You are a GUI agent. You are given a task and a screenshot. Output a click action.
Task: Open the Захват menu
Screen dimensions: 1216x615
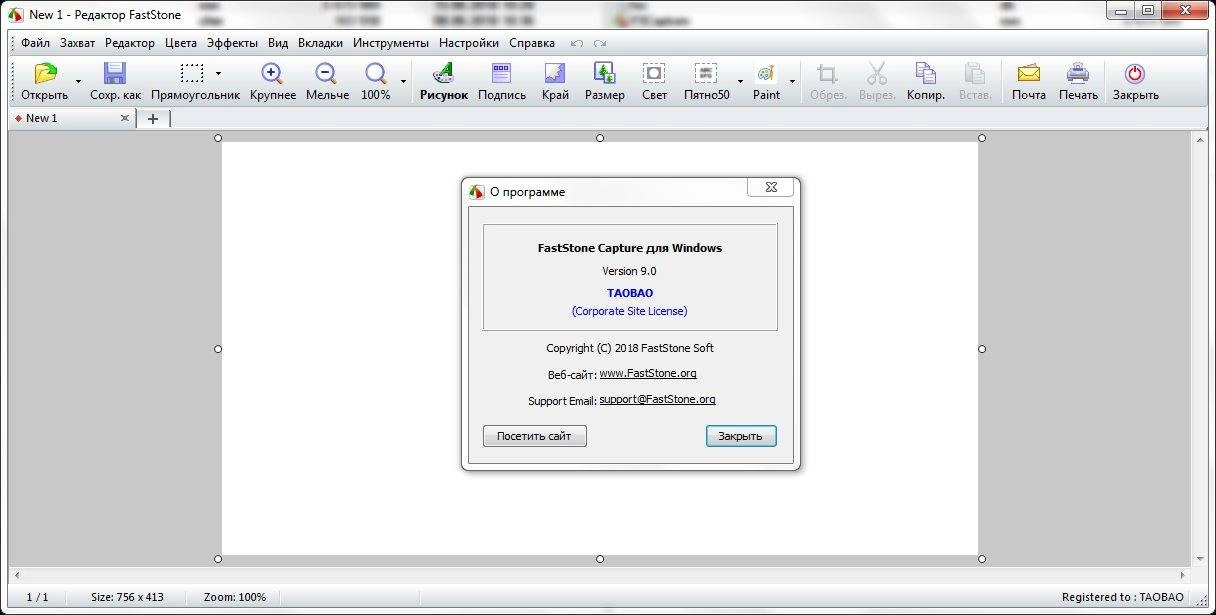point(77,43)
